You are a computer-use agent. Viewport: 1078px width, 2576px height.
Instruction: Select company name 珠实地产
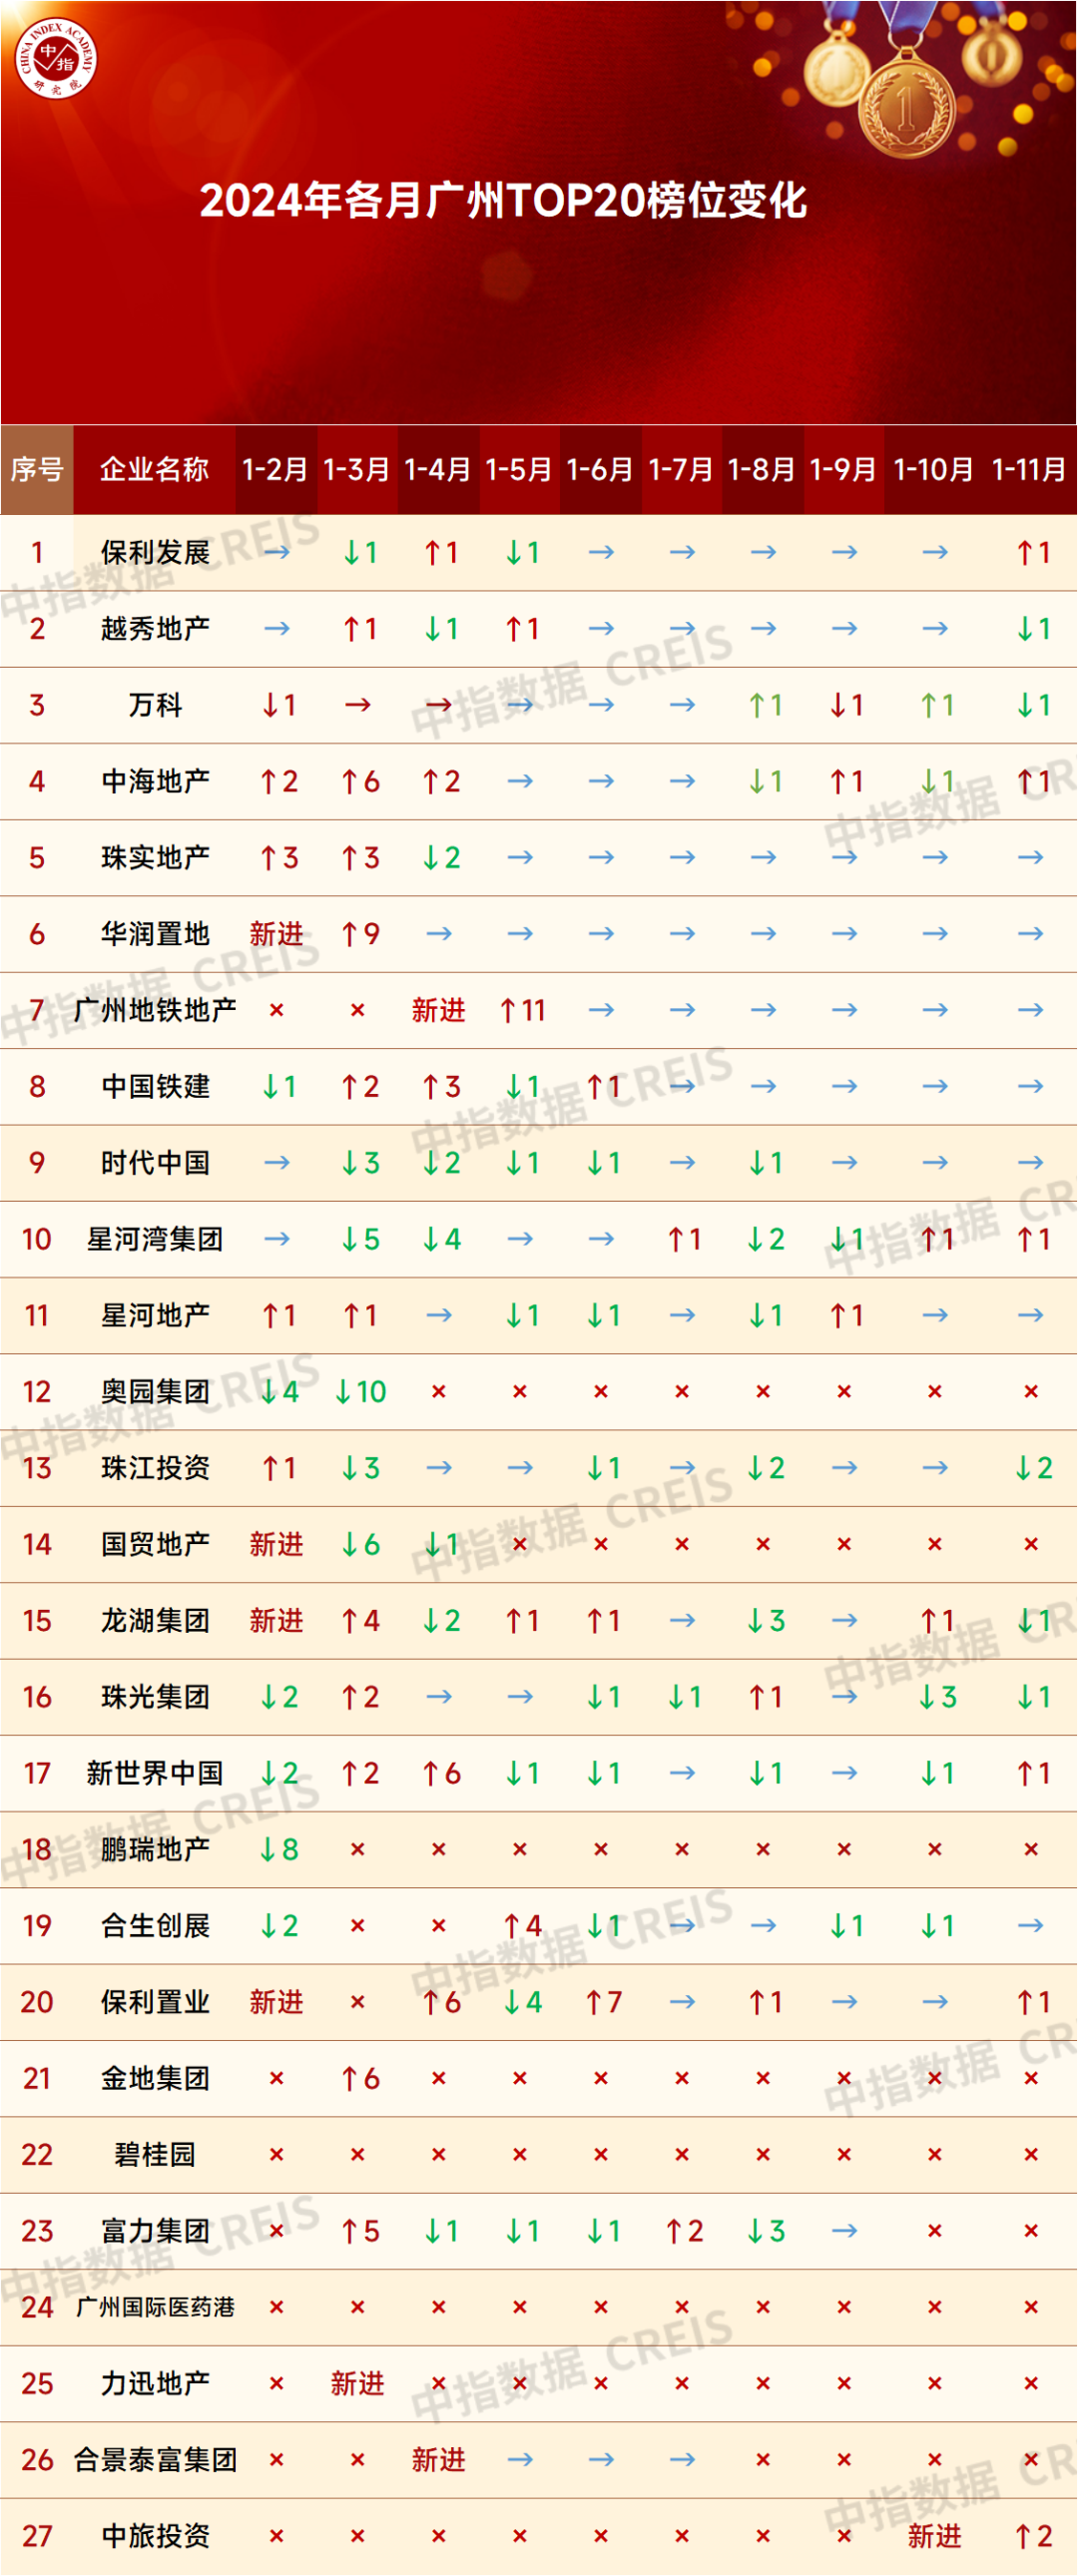(x=155, y=858)
